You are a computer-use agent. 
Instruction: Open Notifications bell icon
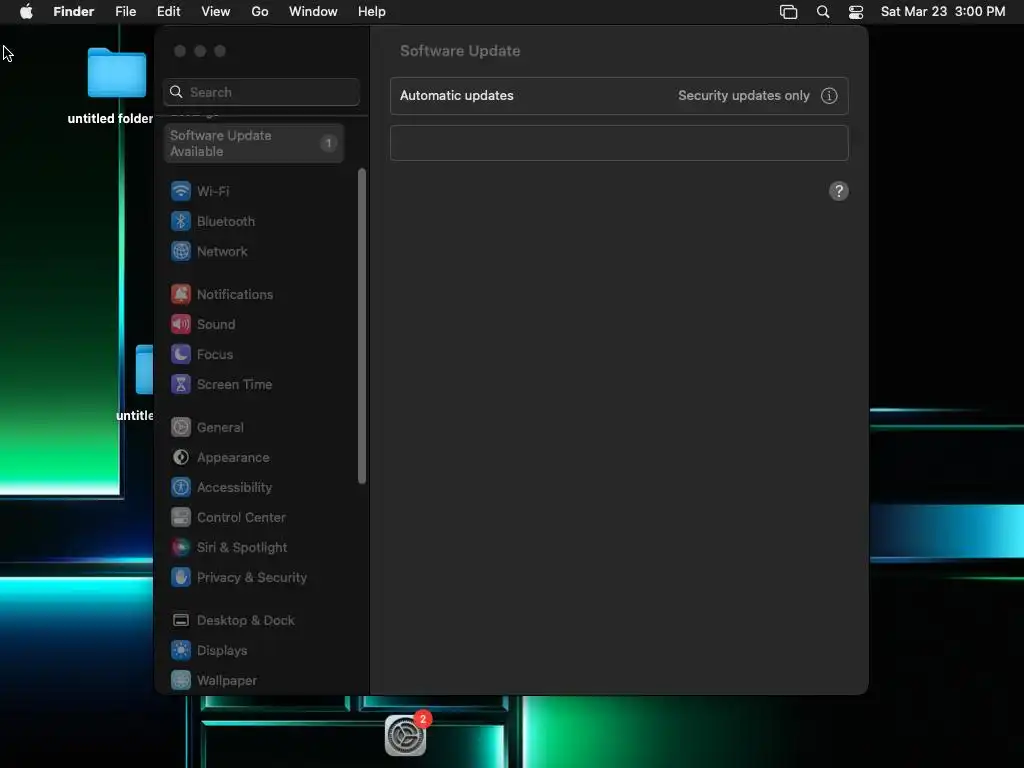tap(181, 294)
